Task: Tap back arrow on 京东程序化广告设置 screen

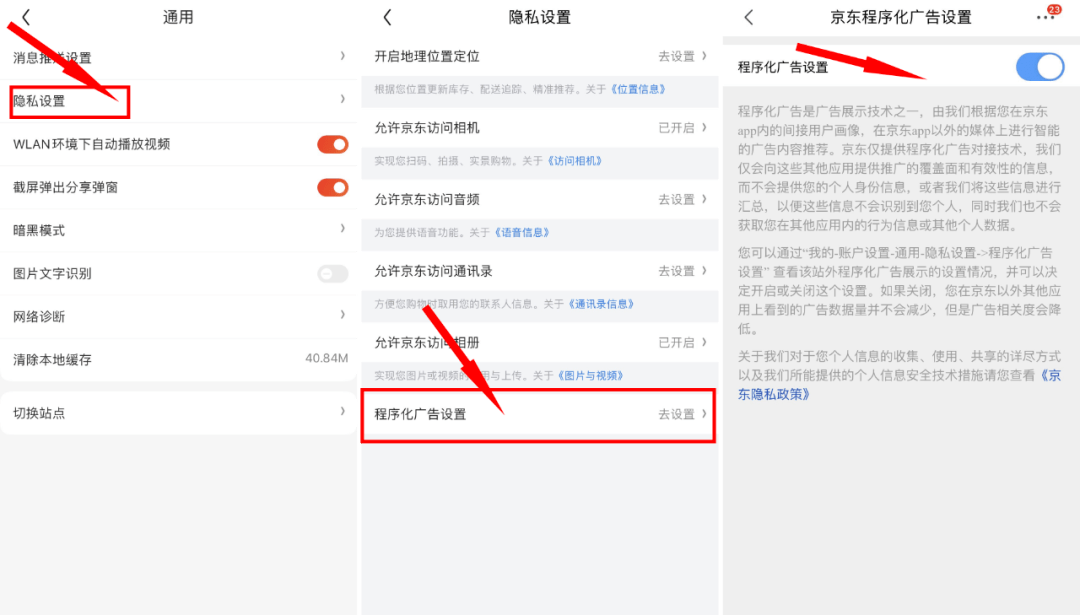Action: point(749,17)
